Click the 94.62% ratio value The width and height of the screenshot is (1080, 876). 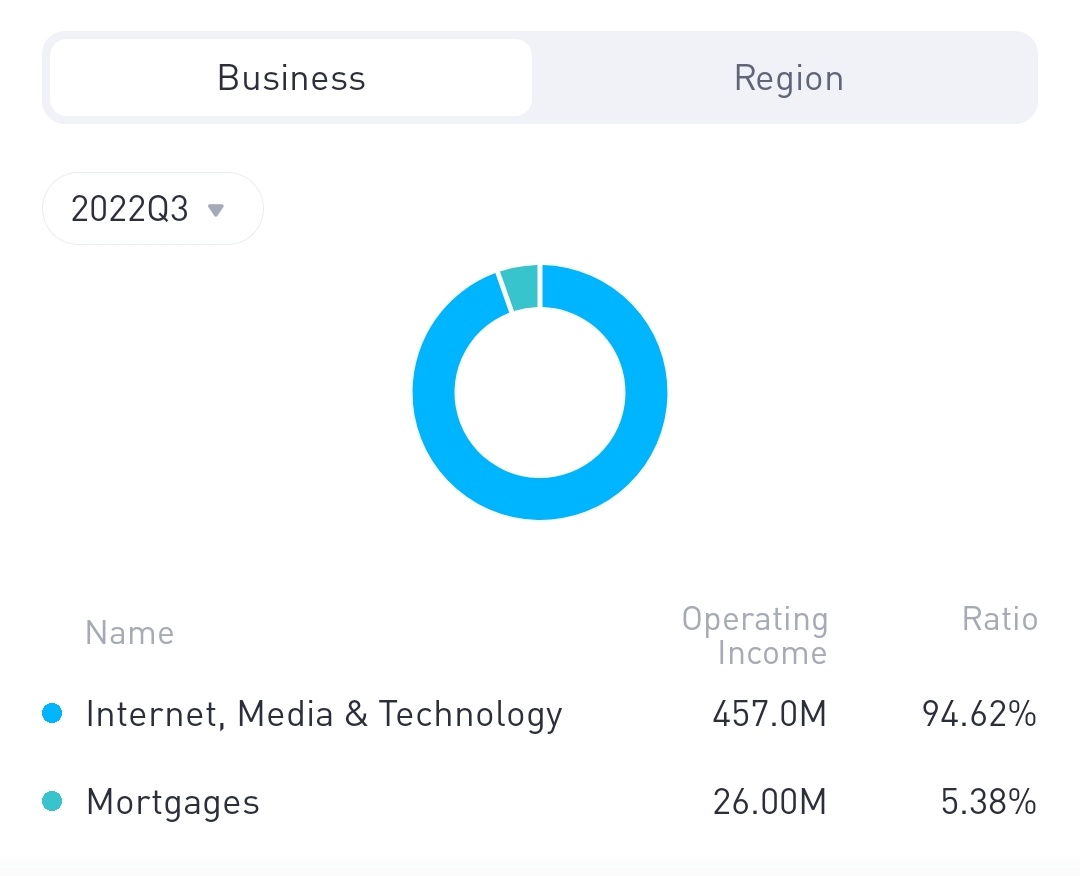click(x=978, y=715)
